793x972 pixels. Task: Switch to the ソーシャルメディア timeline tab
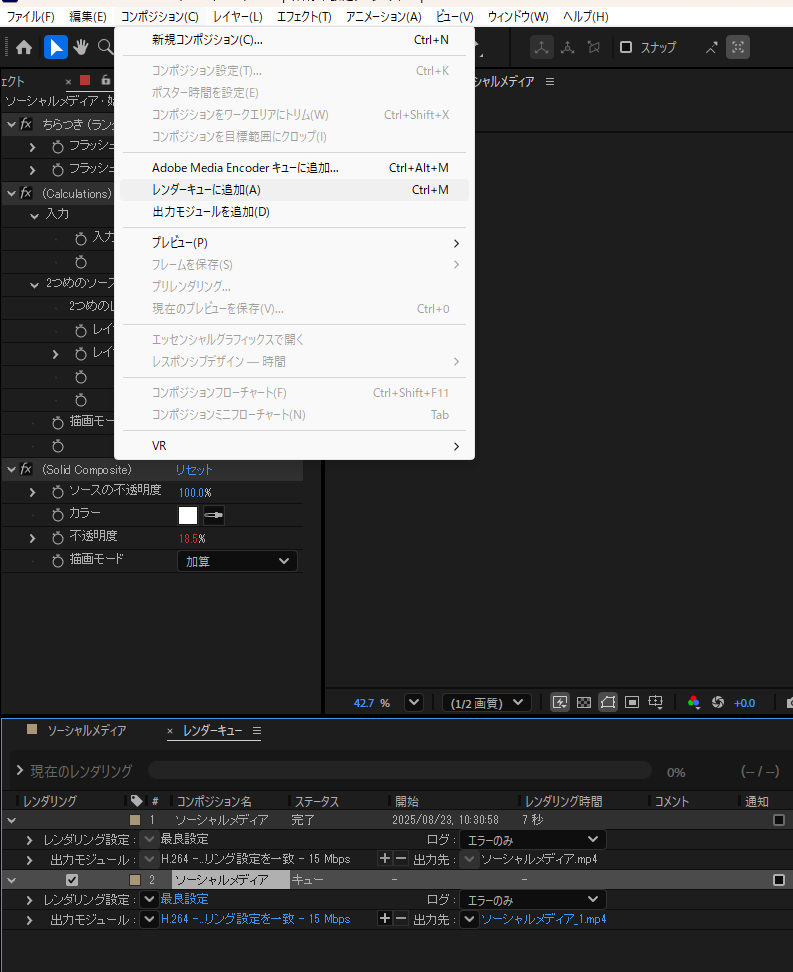(86, 731)
